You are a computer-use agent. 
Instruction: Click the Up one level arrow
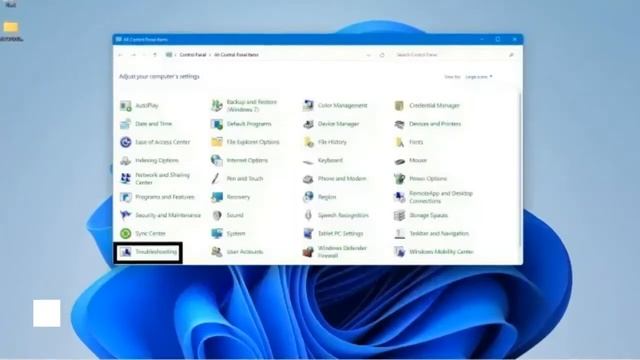[x=155, y=55]
